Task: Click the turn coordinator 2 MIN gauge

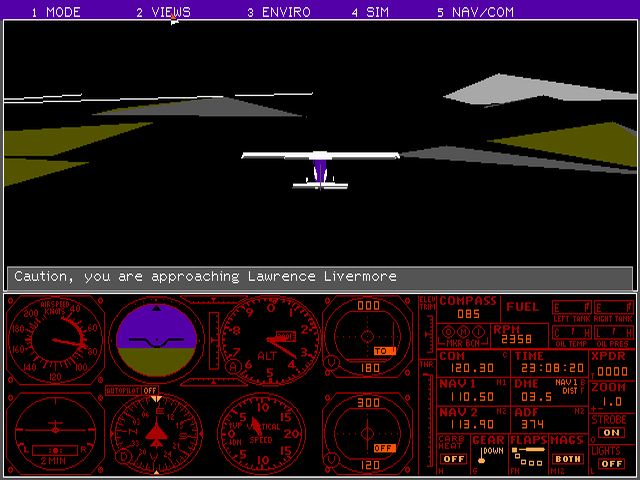Action: pyautogui.click(x=55, y=433)
